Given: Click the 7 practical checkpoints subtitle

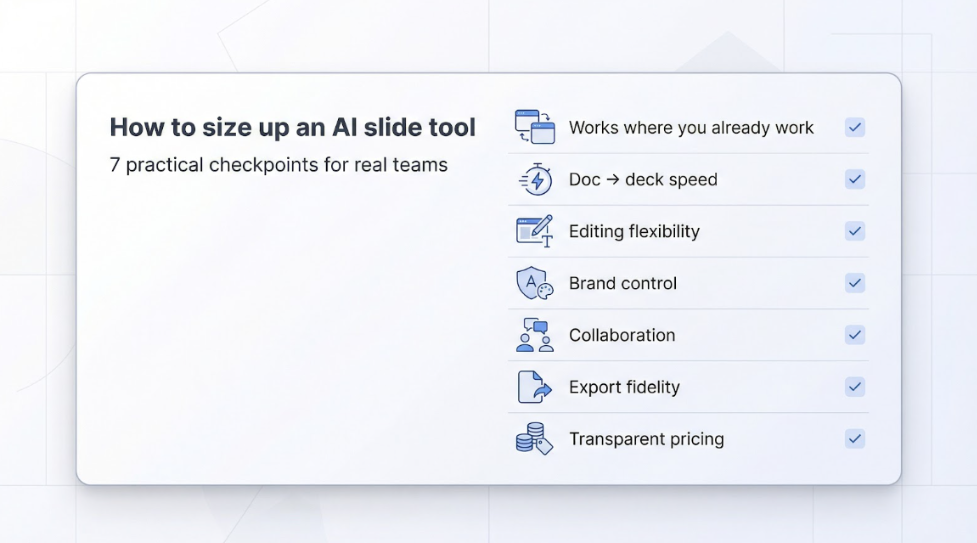Looking at the screenshot, I should (x=278, y=164).
